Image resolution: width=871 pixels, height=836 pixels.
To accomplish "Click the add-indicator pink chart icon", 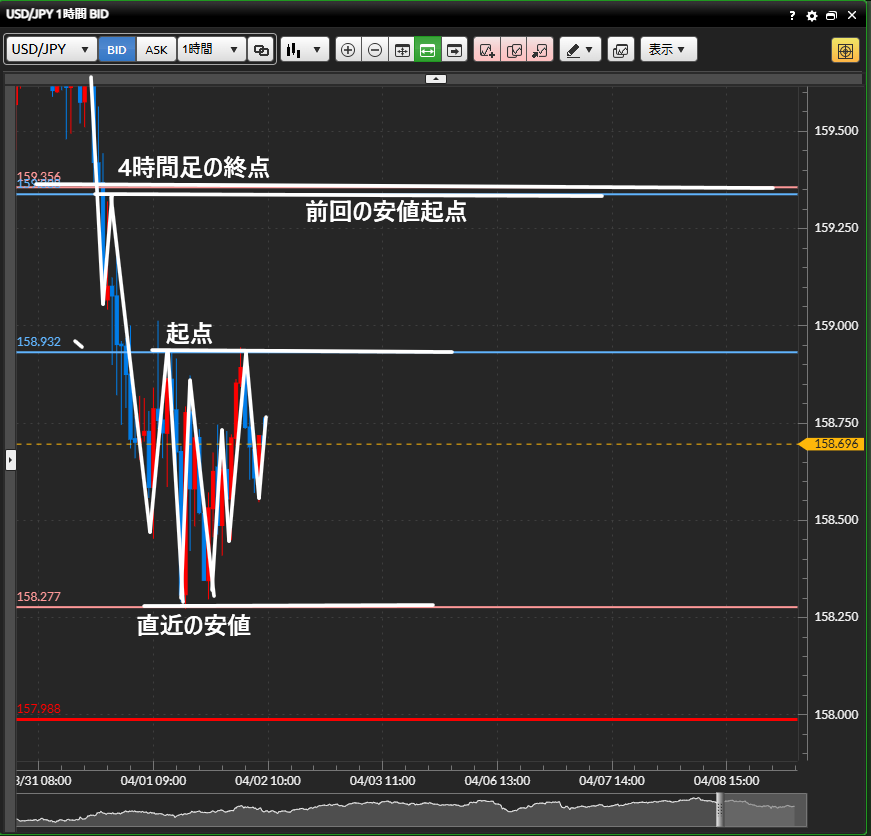I will click(487, 50).
